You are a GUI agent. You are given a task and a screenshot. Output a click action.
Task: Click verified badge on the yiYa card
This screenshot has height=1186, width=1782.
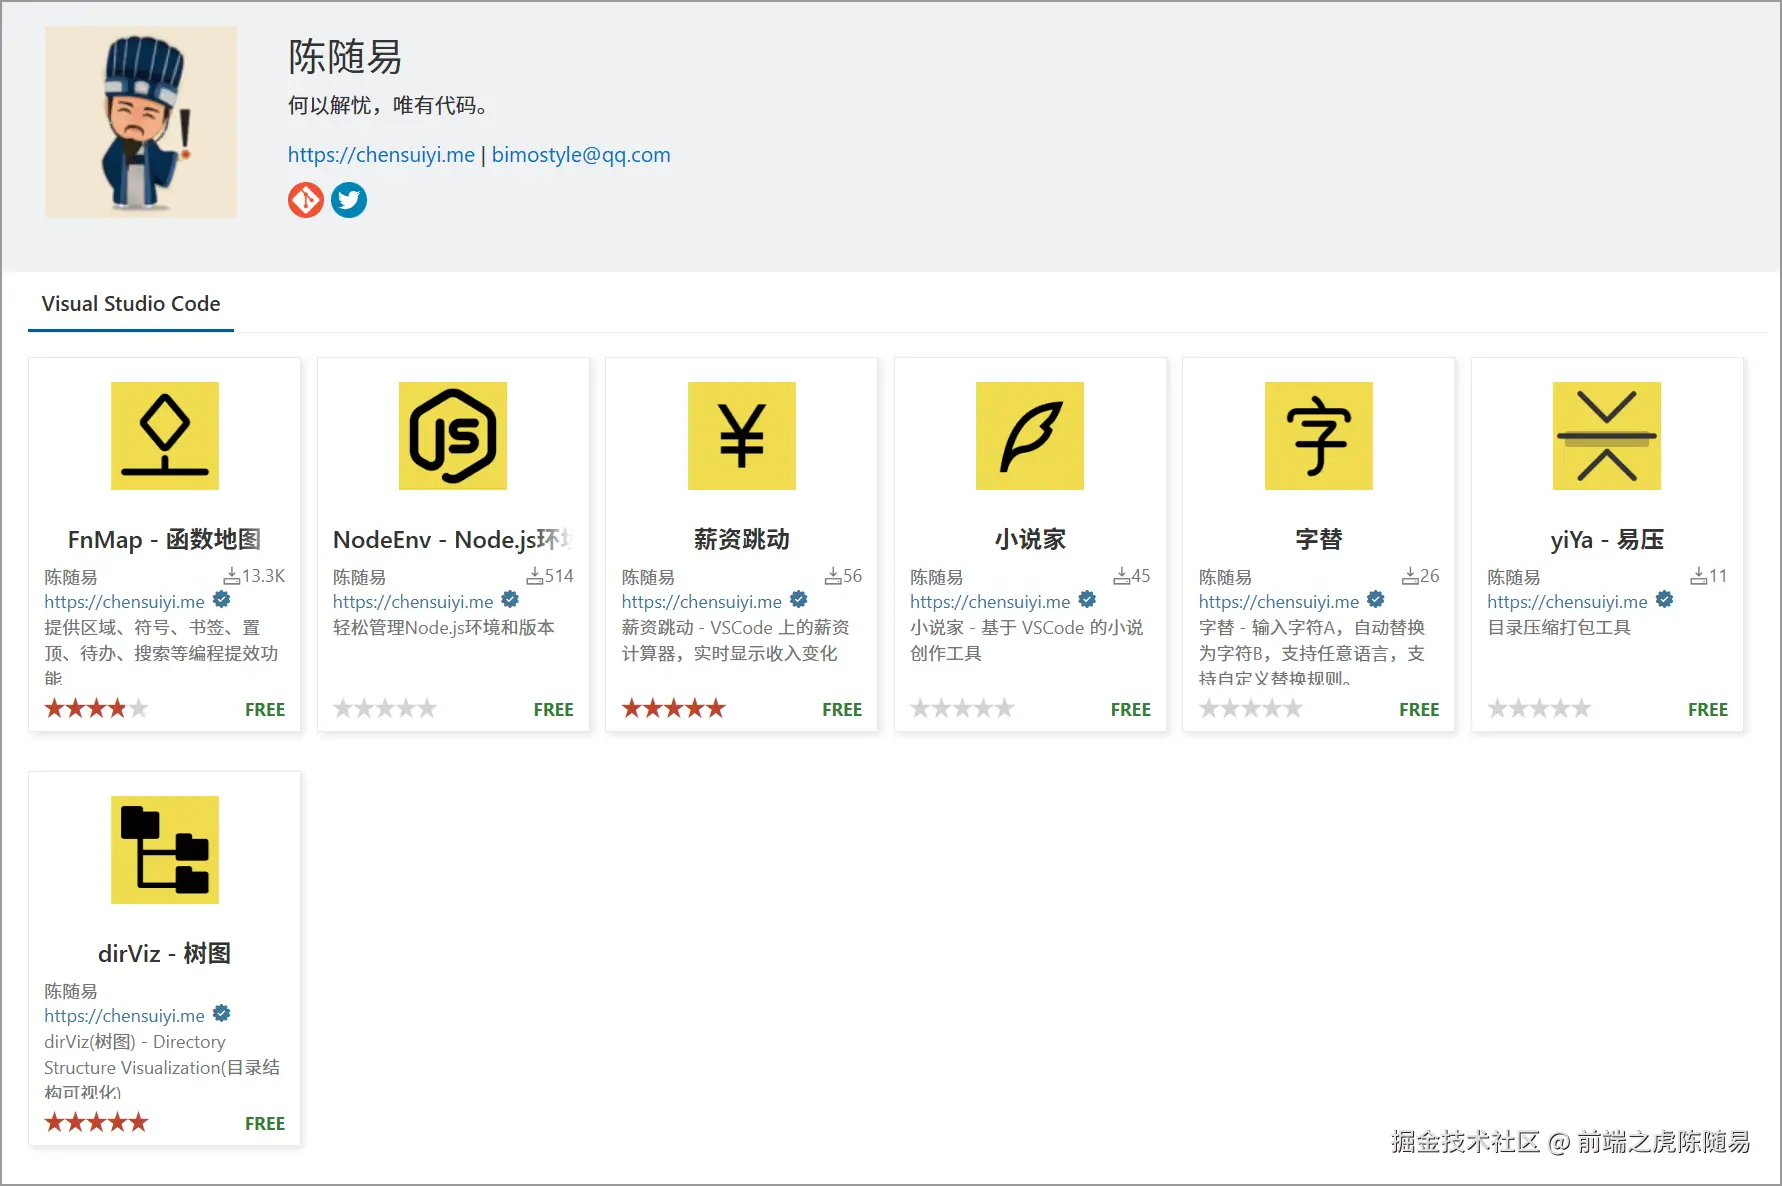click(1664, 600)
